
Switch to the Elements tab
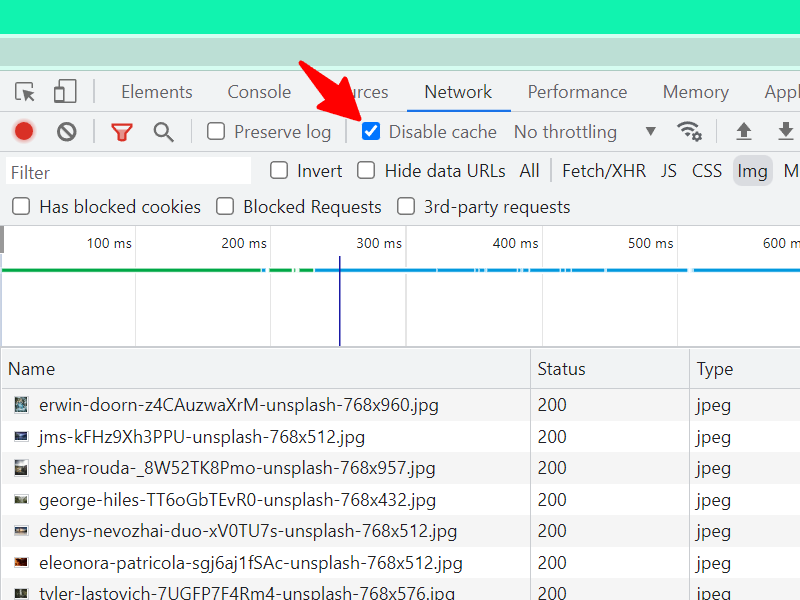(x=157, y=92)
